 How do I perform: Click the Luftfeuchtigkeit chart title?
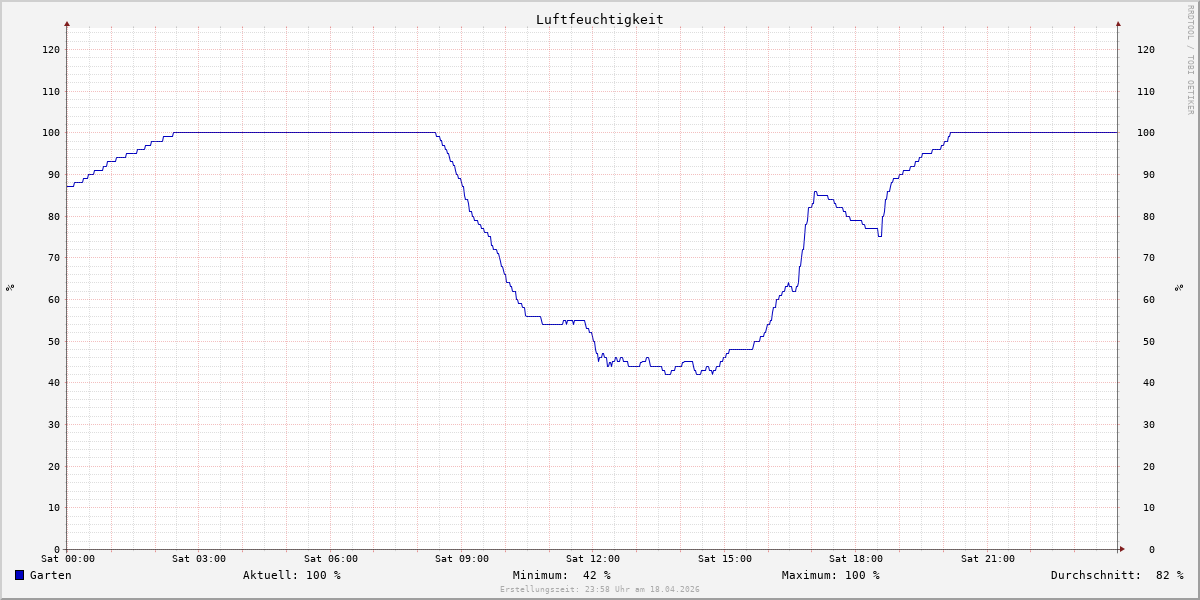[599, 19]
